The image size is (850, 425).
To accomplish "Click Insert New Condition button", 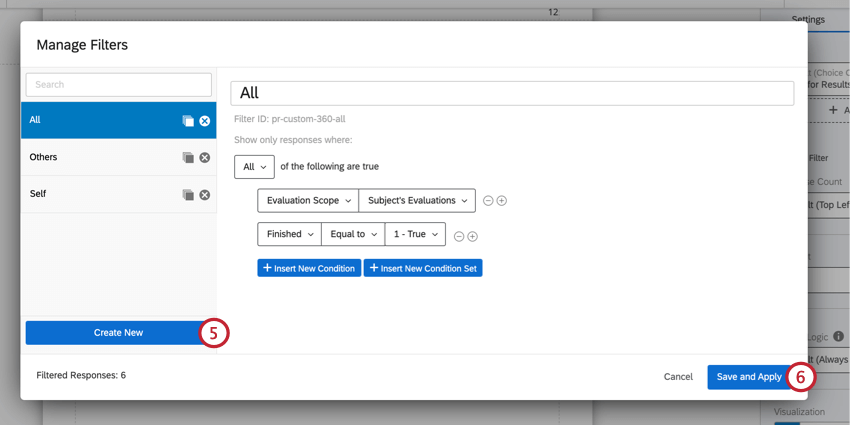I will click(309, 268).
